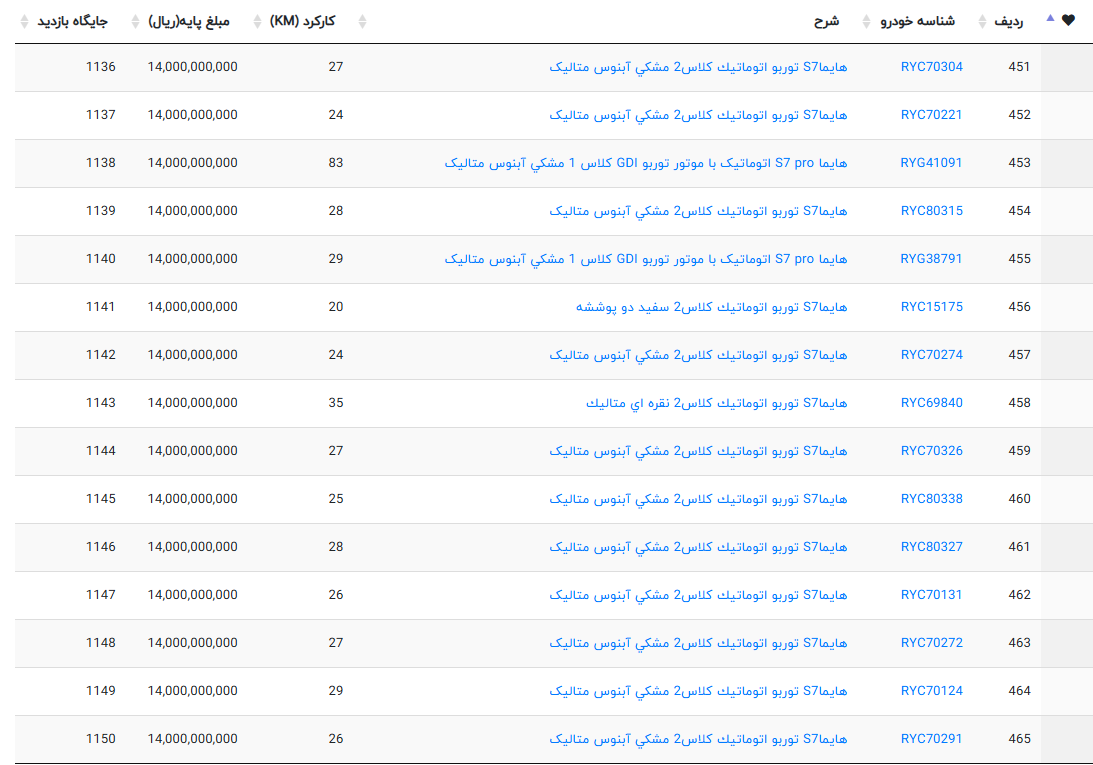Image resolution: width=1093 pixels, height=765 pixels.
Task: Click mileage value 20 in row 456
Action: point(336,308)
